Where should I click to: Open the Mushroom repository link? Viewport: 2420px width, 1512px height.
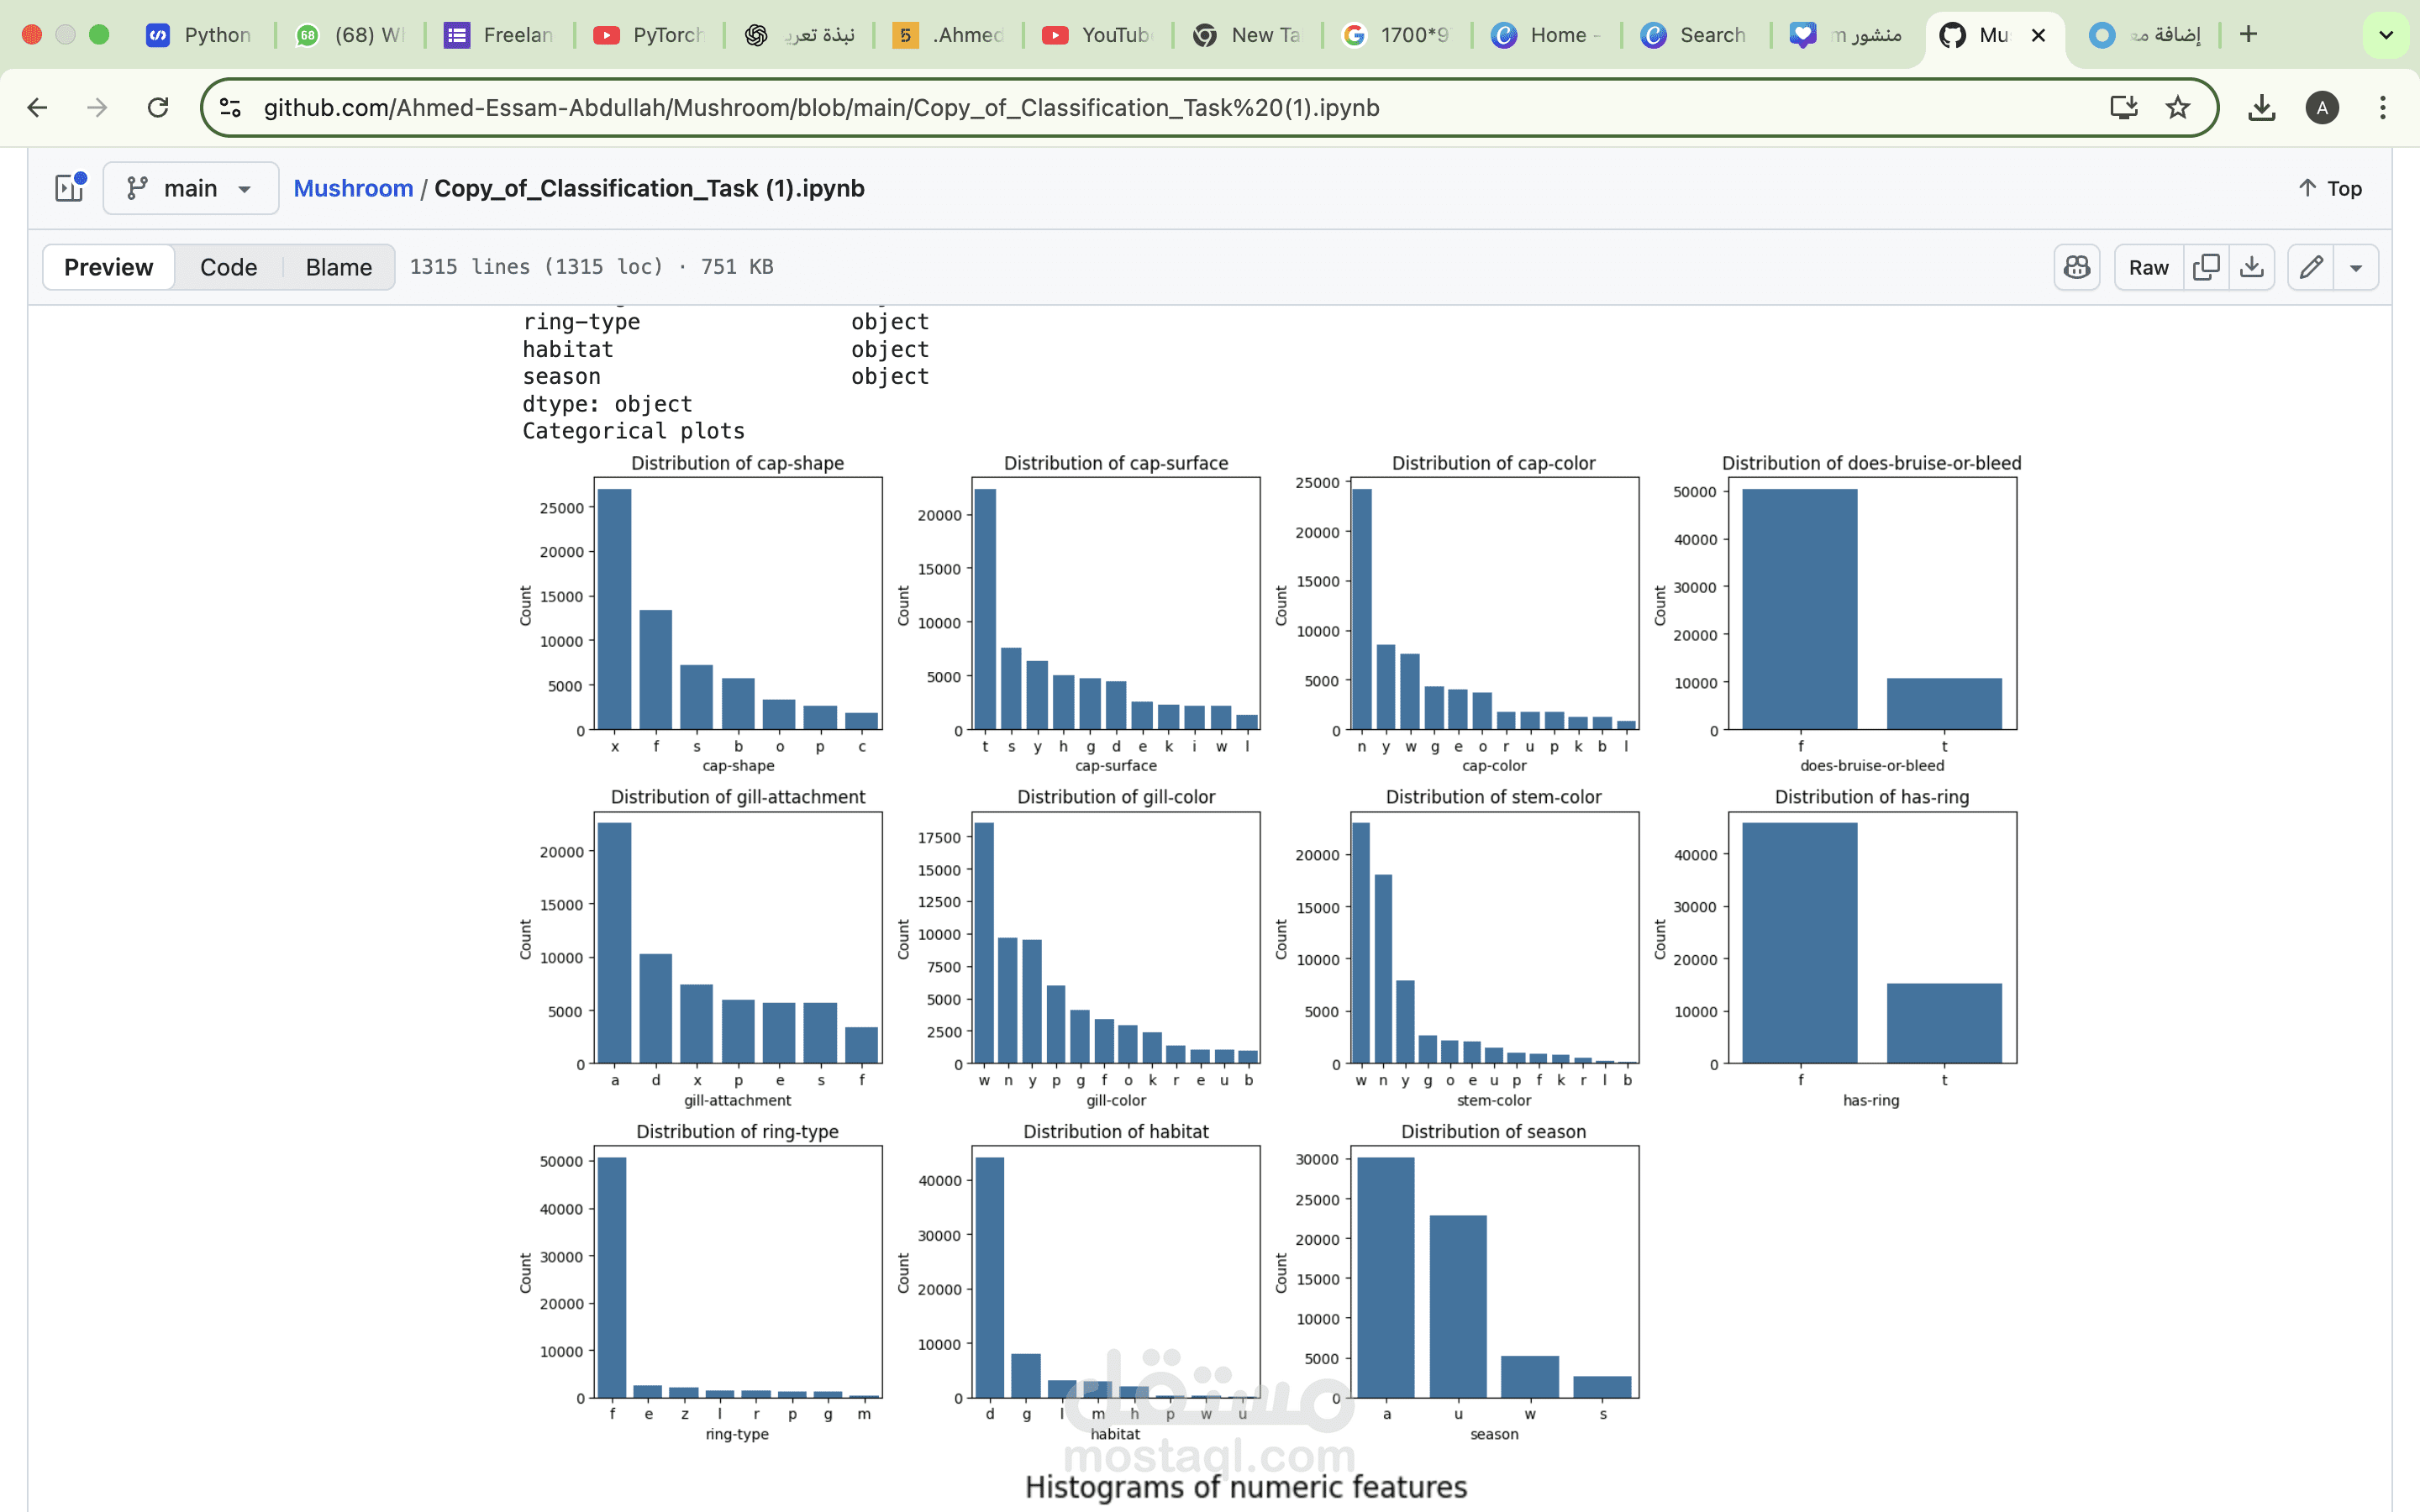353,188
